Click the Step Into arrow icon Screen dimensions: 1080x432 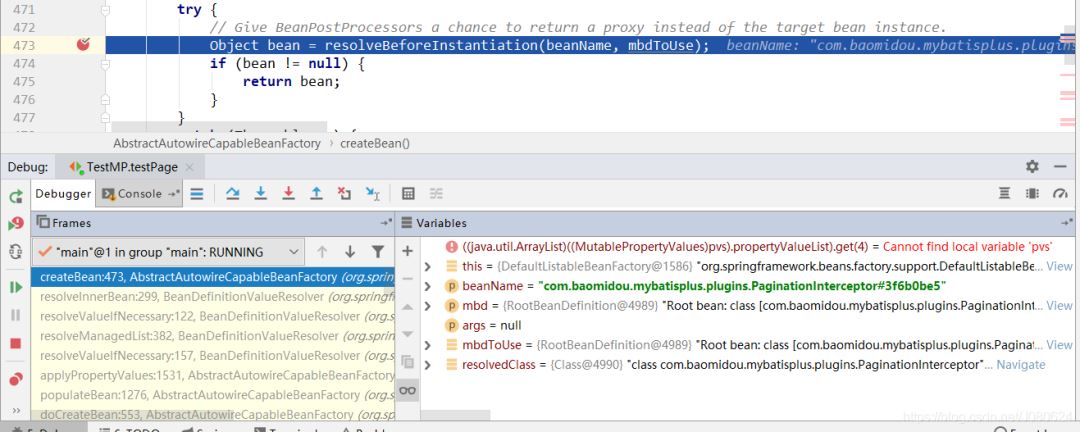(260, 194)
